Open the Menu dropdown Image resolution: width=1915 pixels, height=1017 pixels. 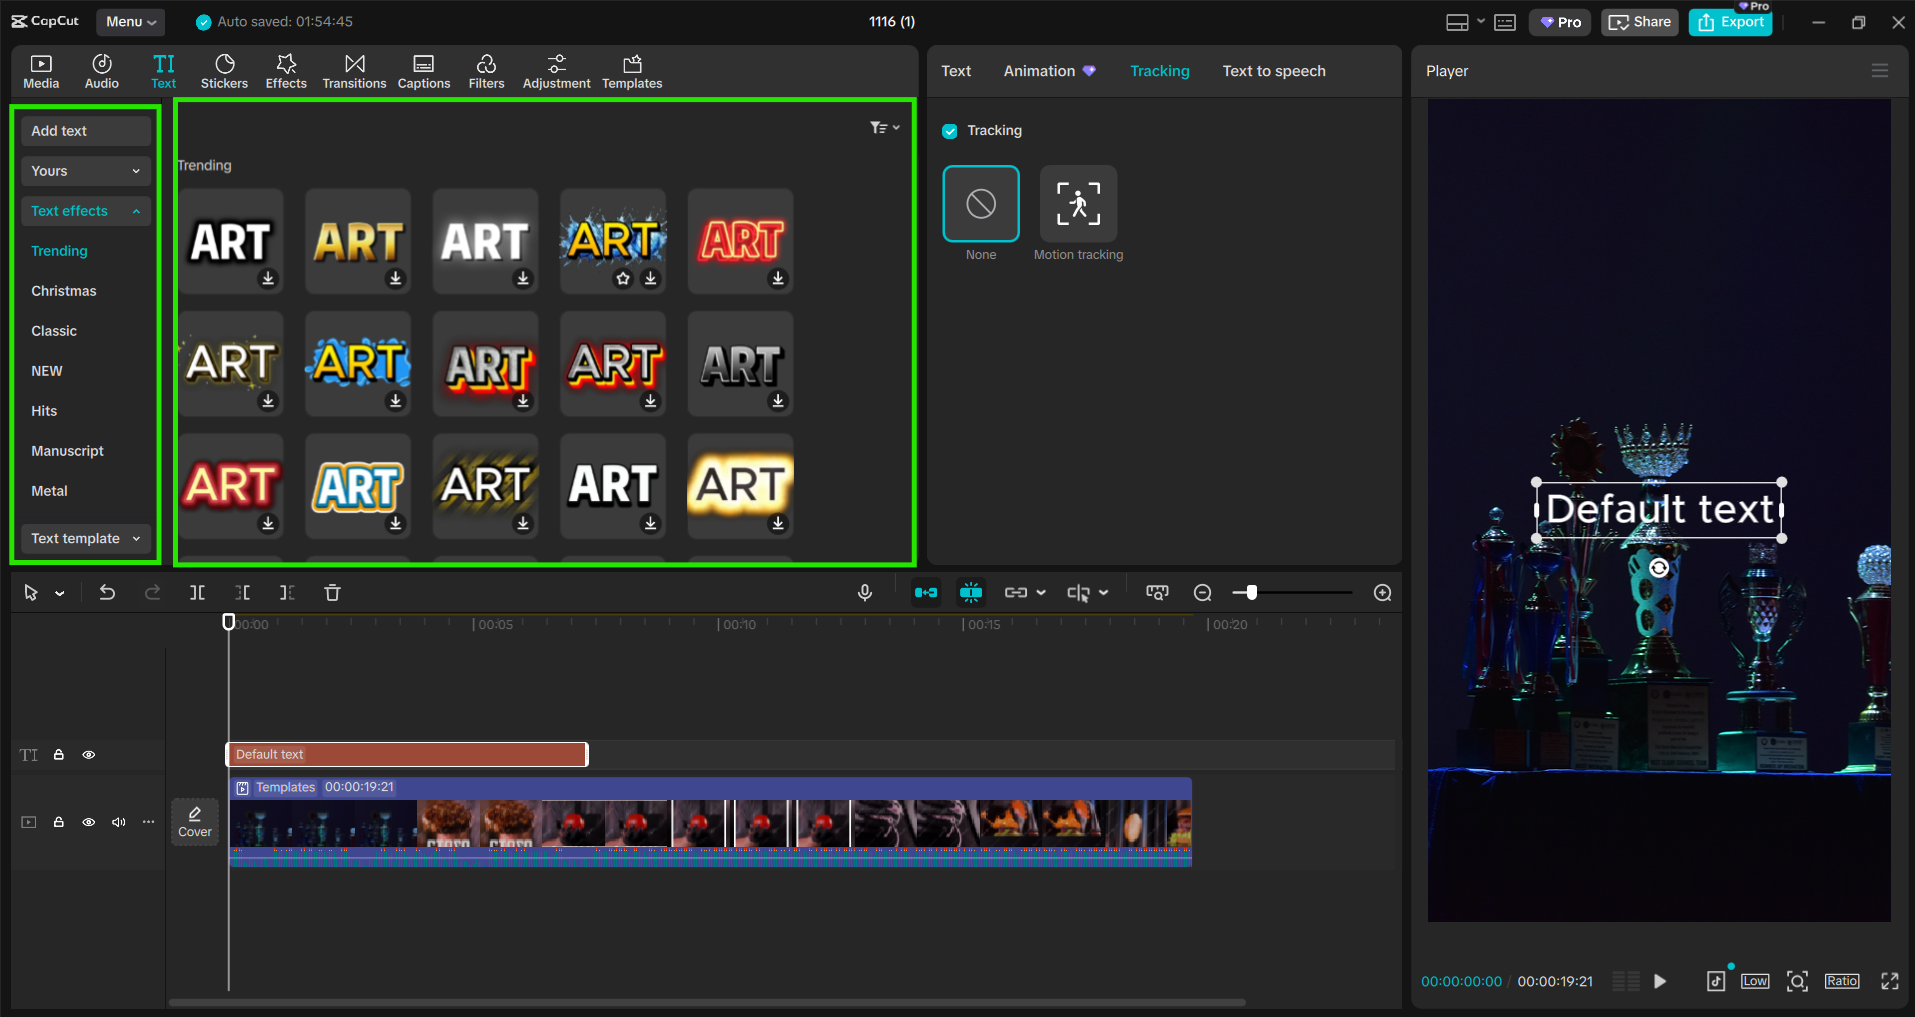[x=131, y=21]
